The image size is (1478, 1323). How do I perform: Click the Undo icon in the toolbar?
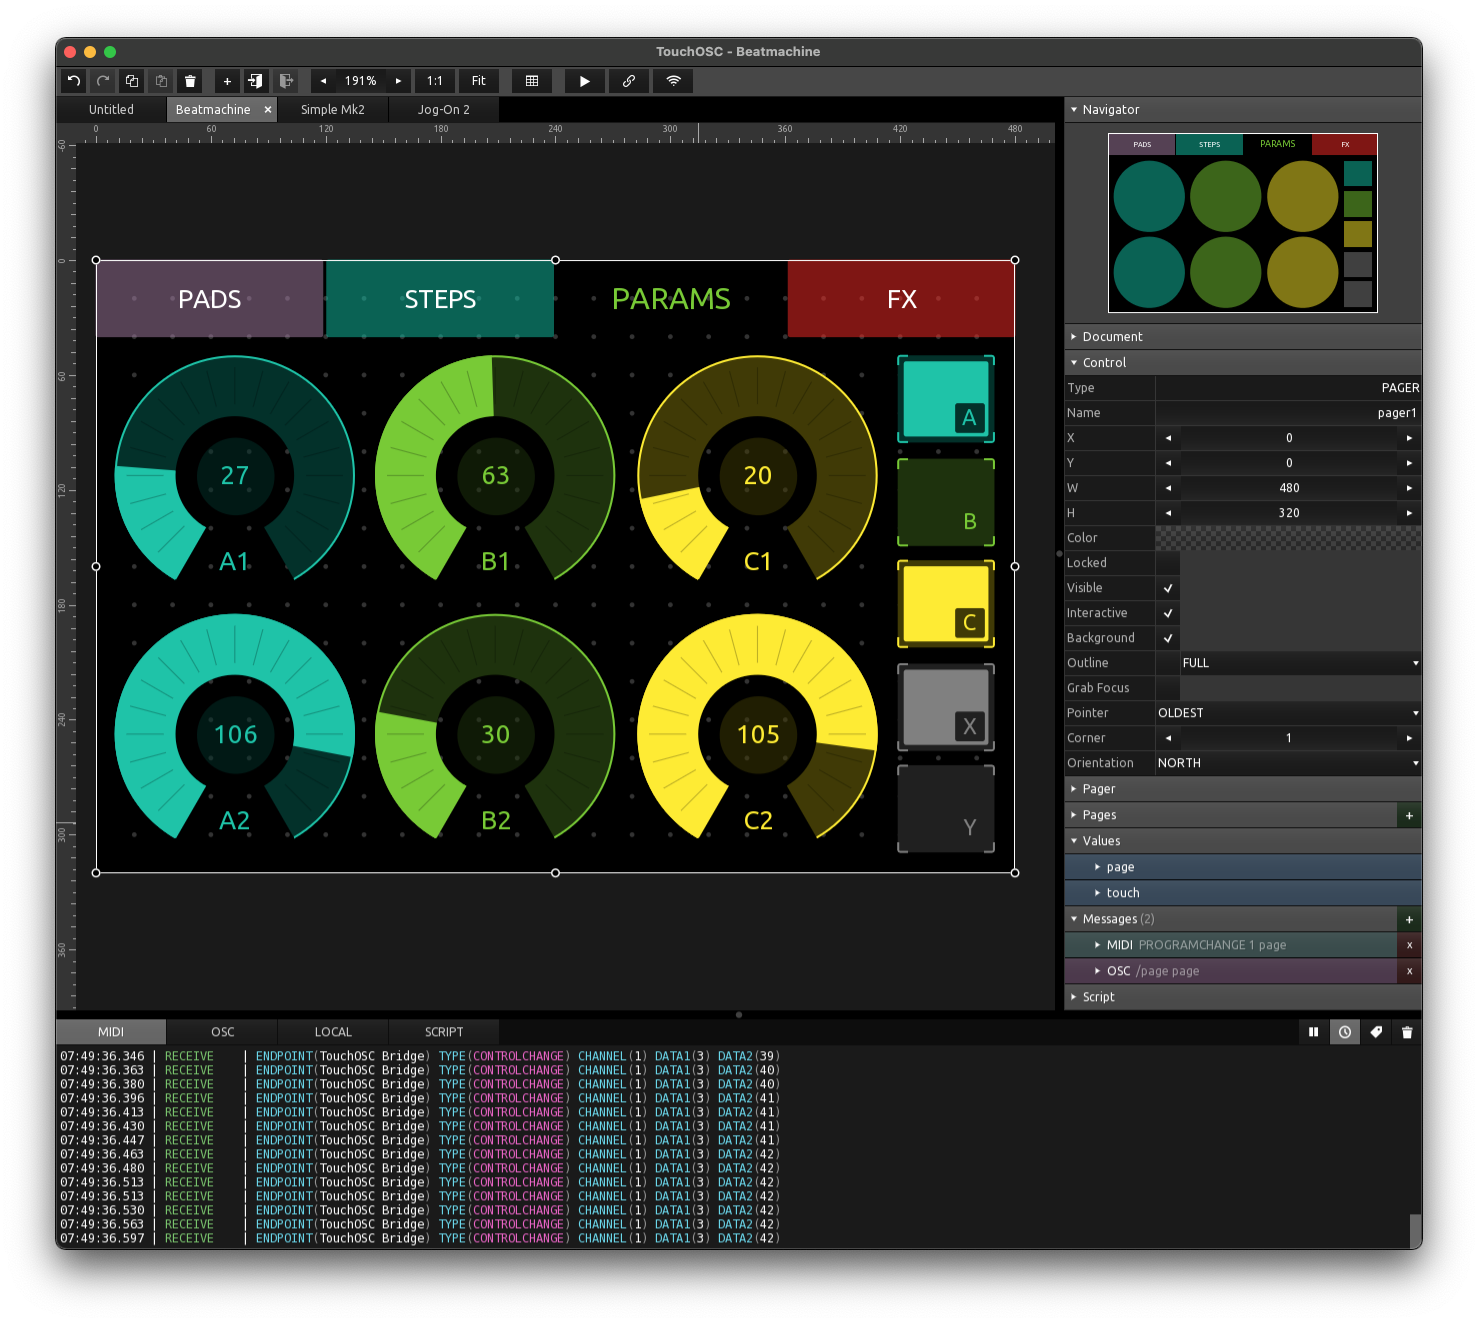point(73,81)
